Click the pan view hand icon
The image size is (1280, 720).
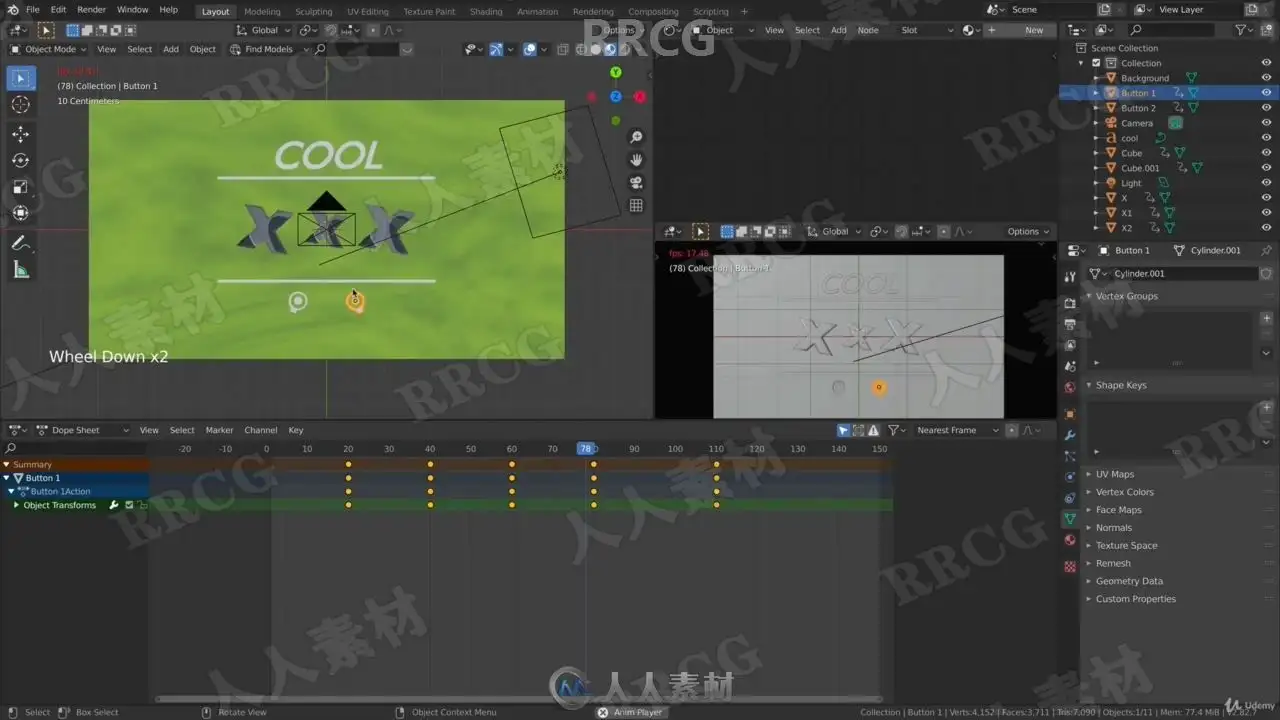click(636, 160)
